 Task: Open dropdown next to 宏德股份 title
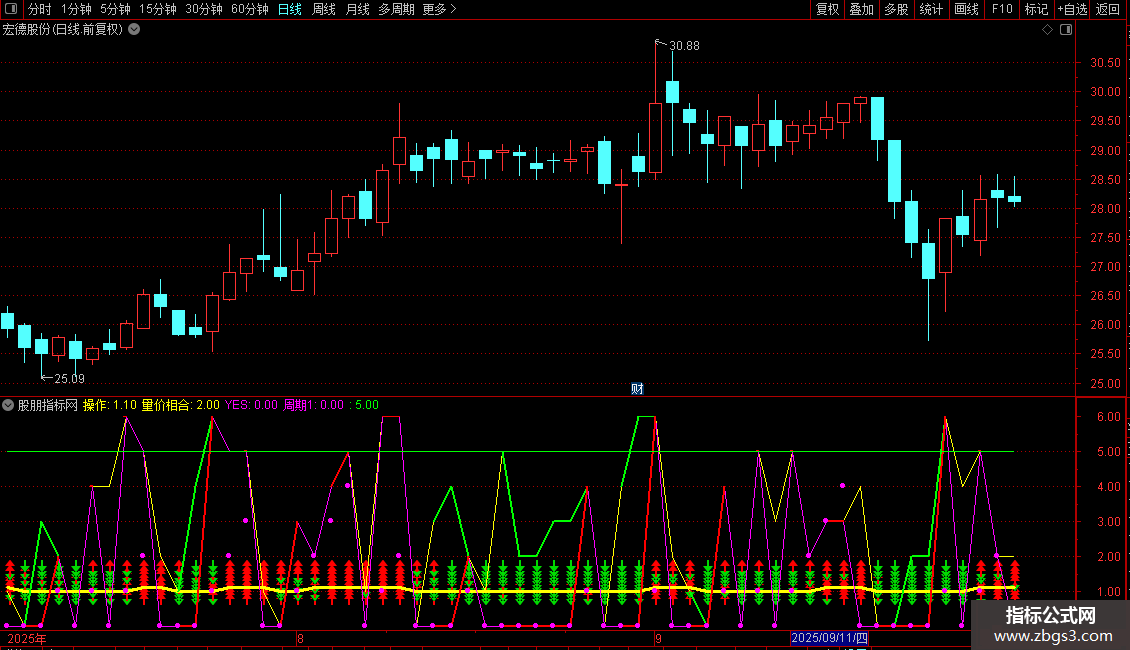pyautogui.click(x=134, y=30)
